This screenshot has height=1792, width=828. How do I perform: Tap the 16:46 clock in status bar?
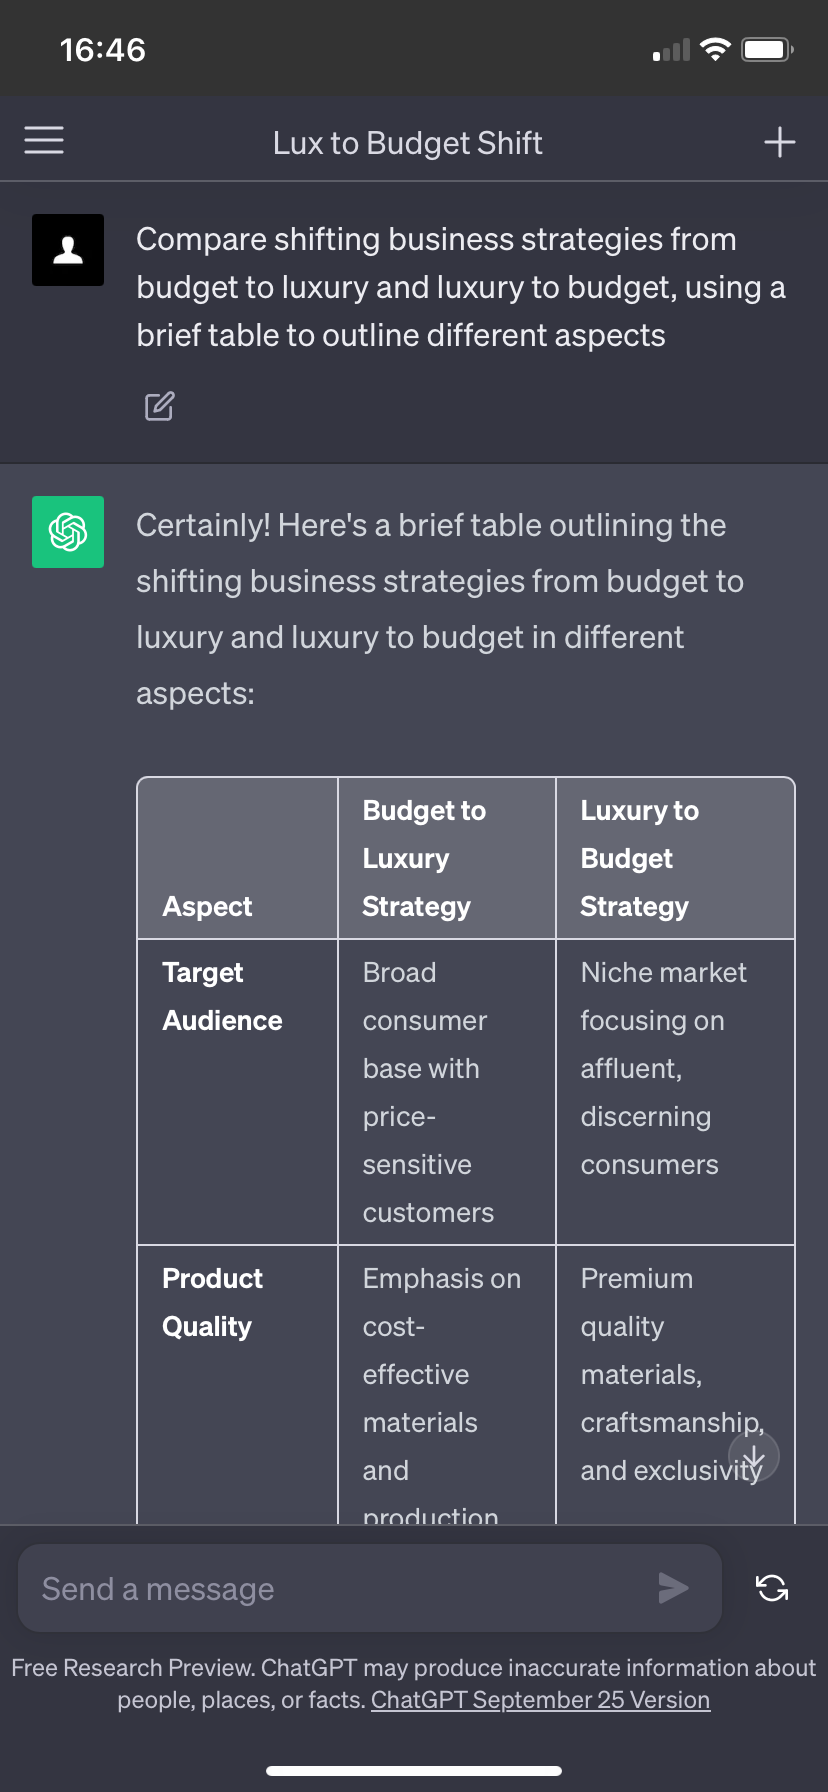click(103, 49)
